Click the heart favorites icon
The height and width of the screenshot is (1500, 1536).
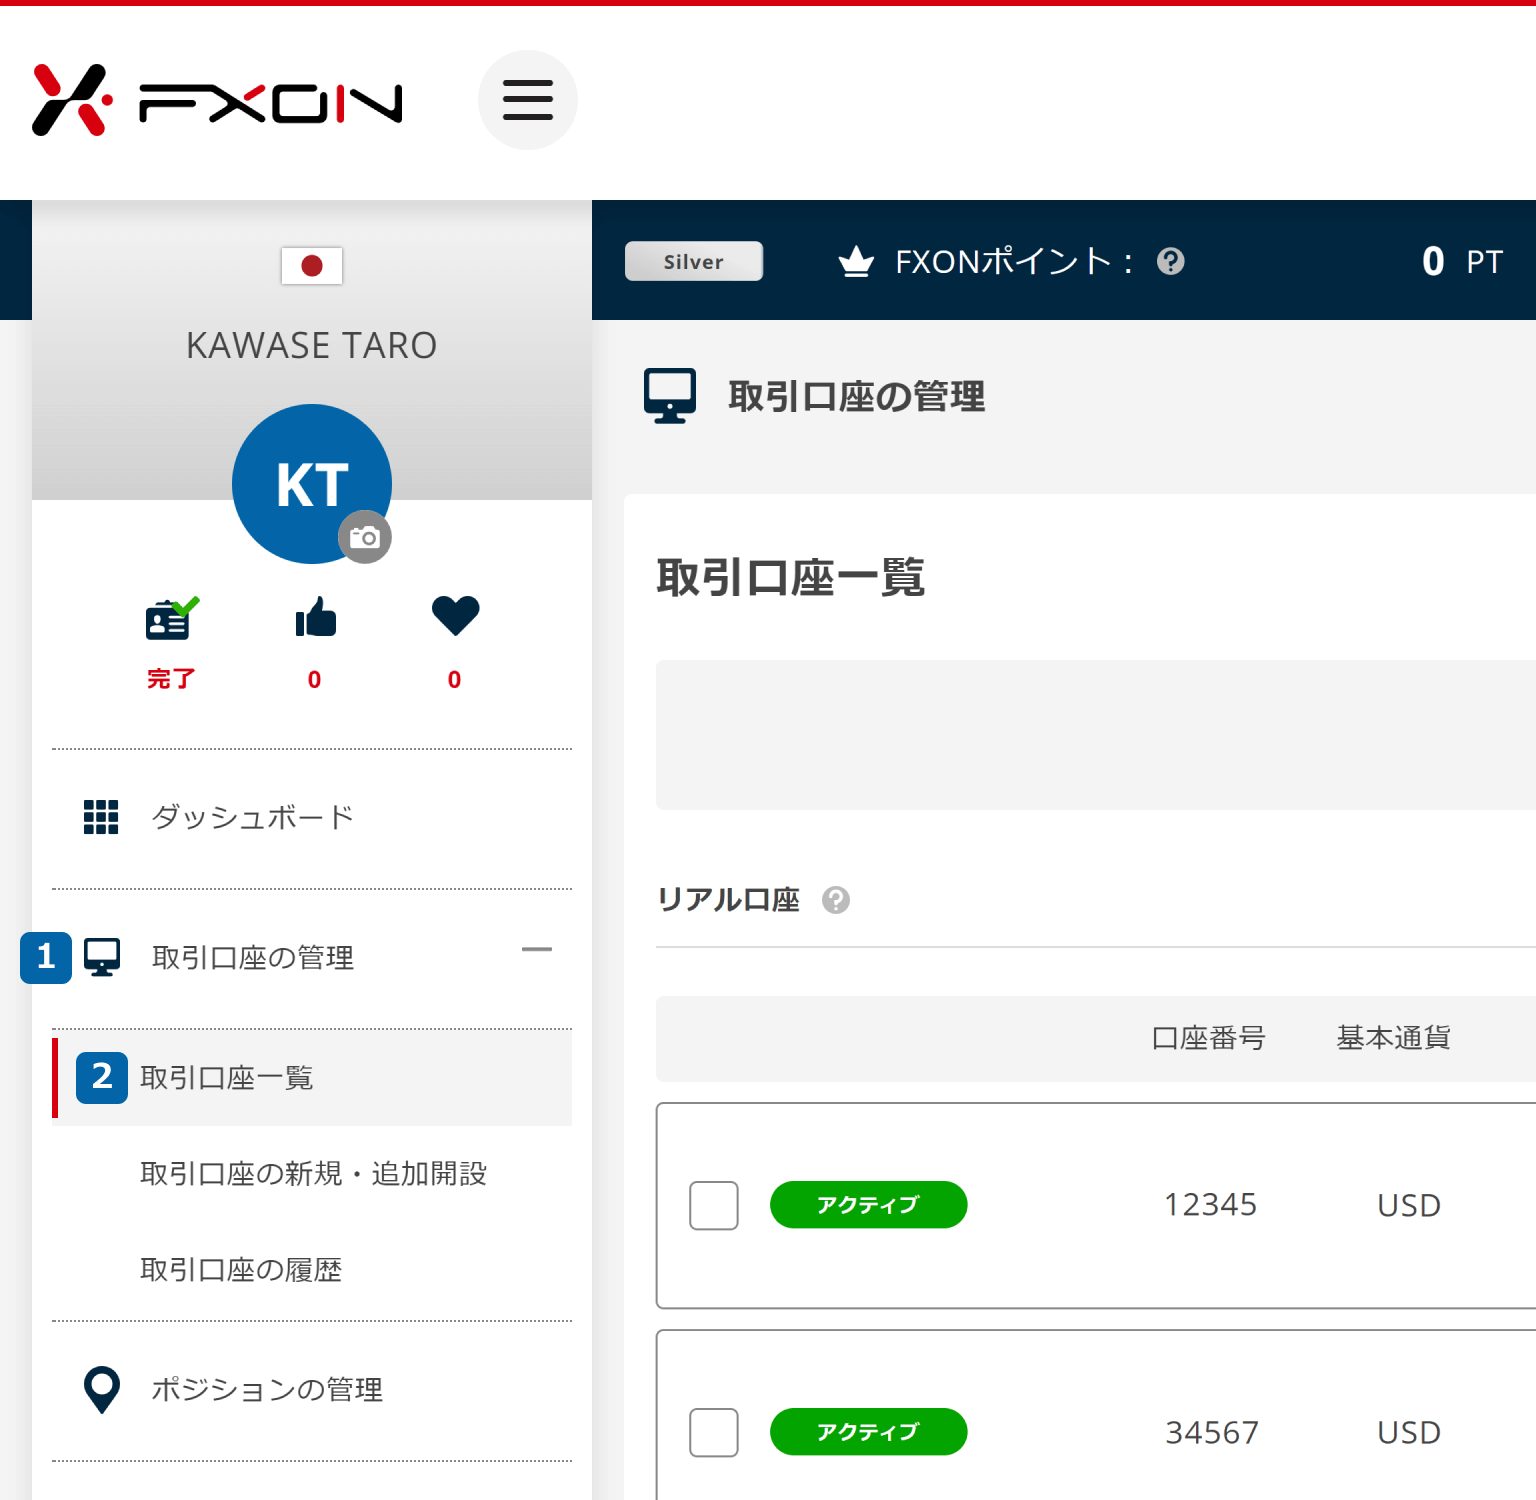[456, 616]
